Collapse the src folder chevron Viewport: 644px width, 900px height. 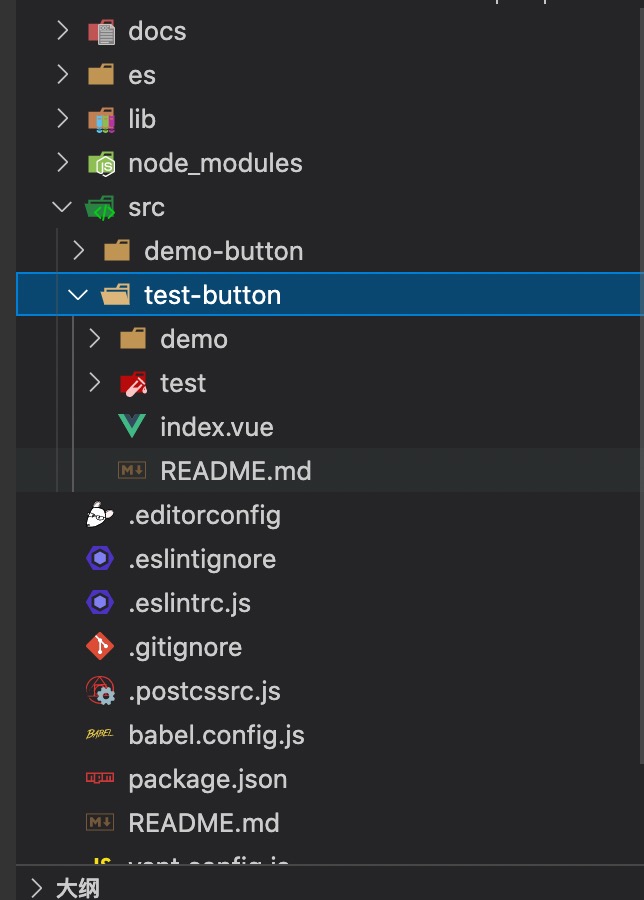[63, 207]
